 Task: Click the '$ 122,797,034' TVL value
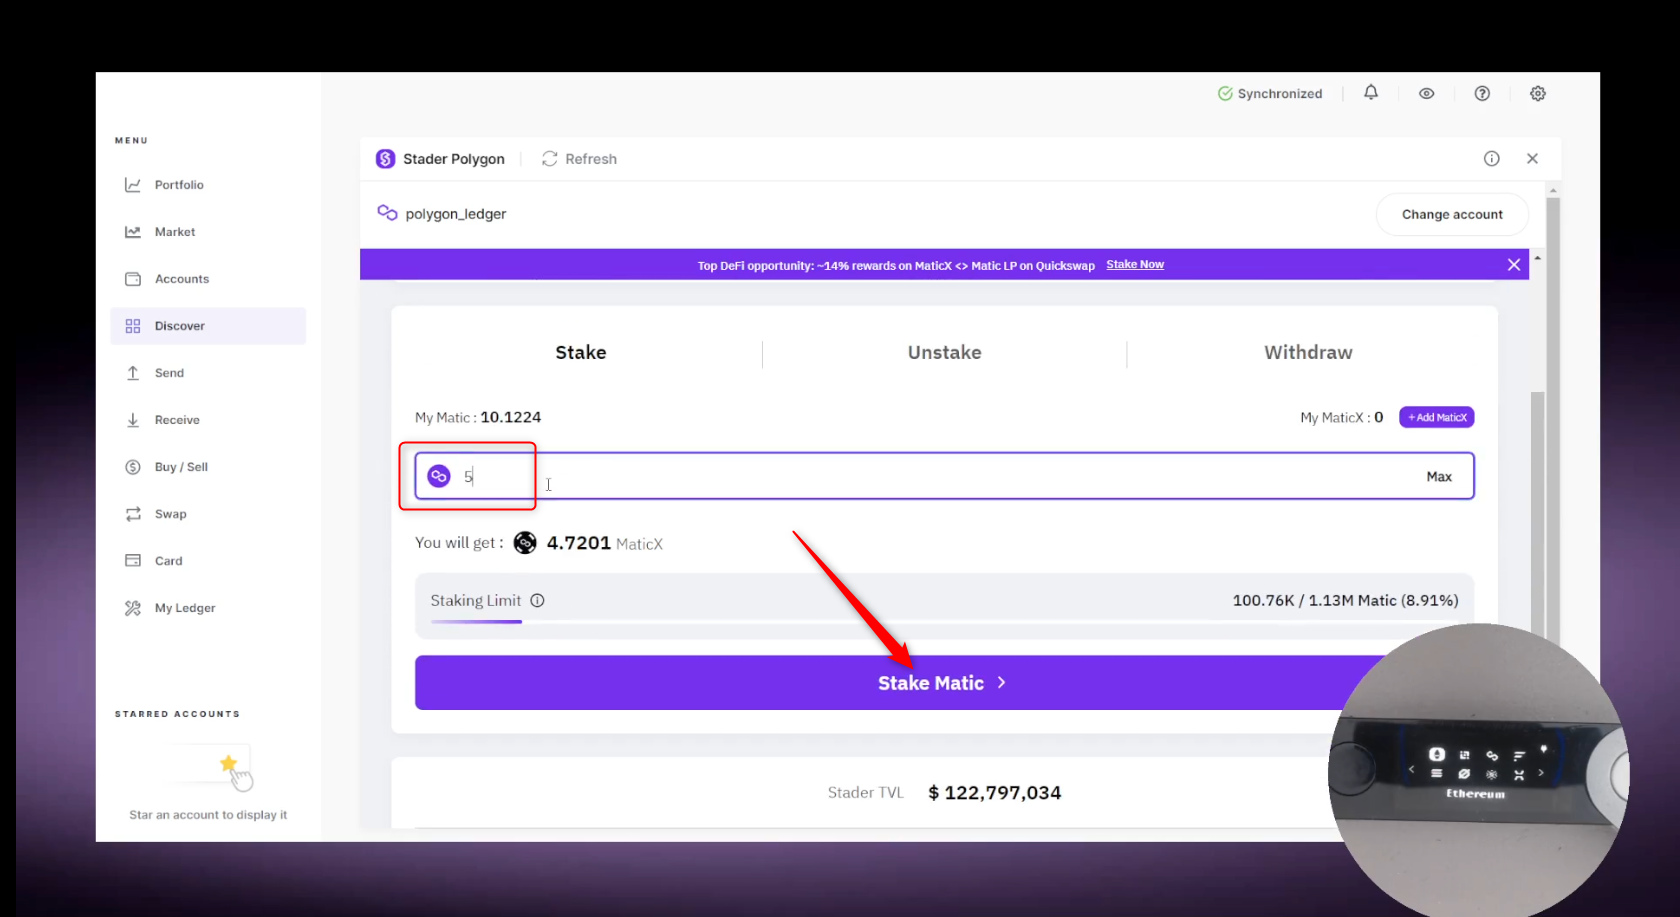coord(995,793)
